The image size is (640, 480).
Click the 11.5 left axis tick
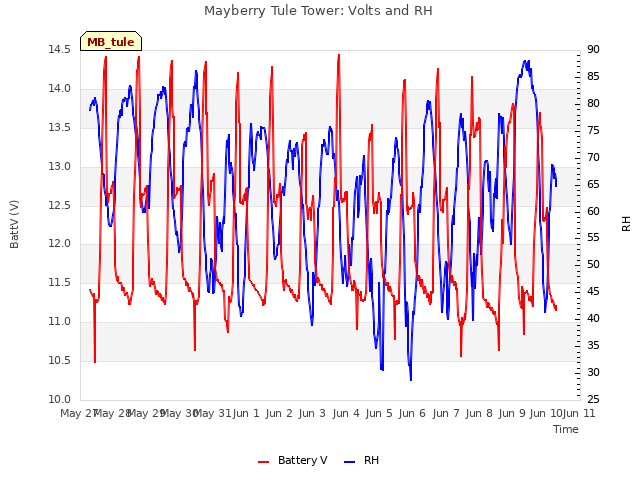(x=60, y=282)
